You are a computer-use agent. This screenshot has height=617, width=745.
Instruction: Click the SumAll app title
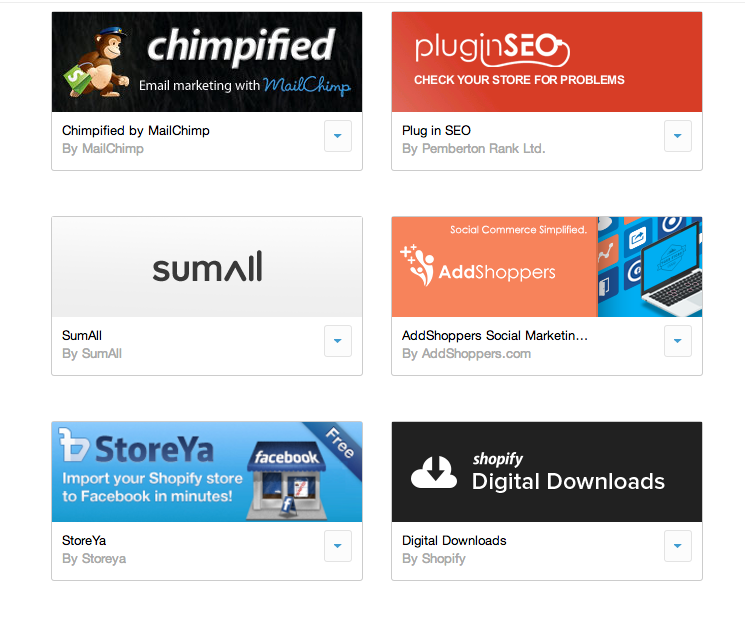82,335
